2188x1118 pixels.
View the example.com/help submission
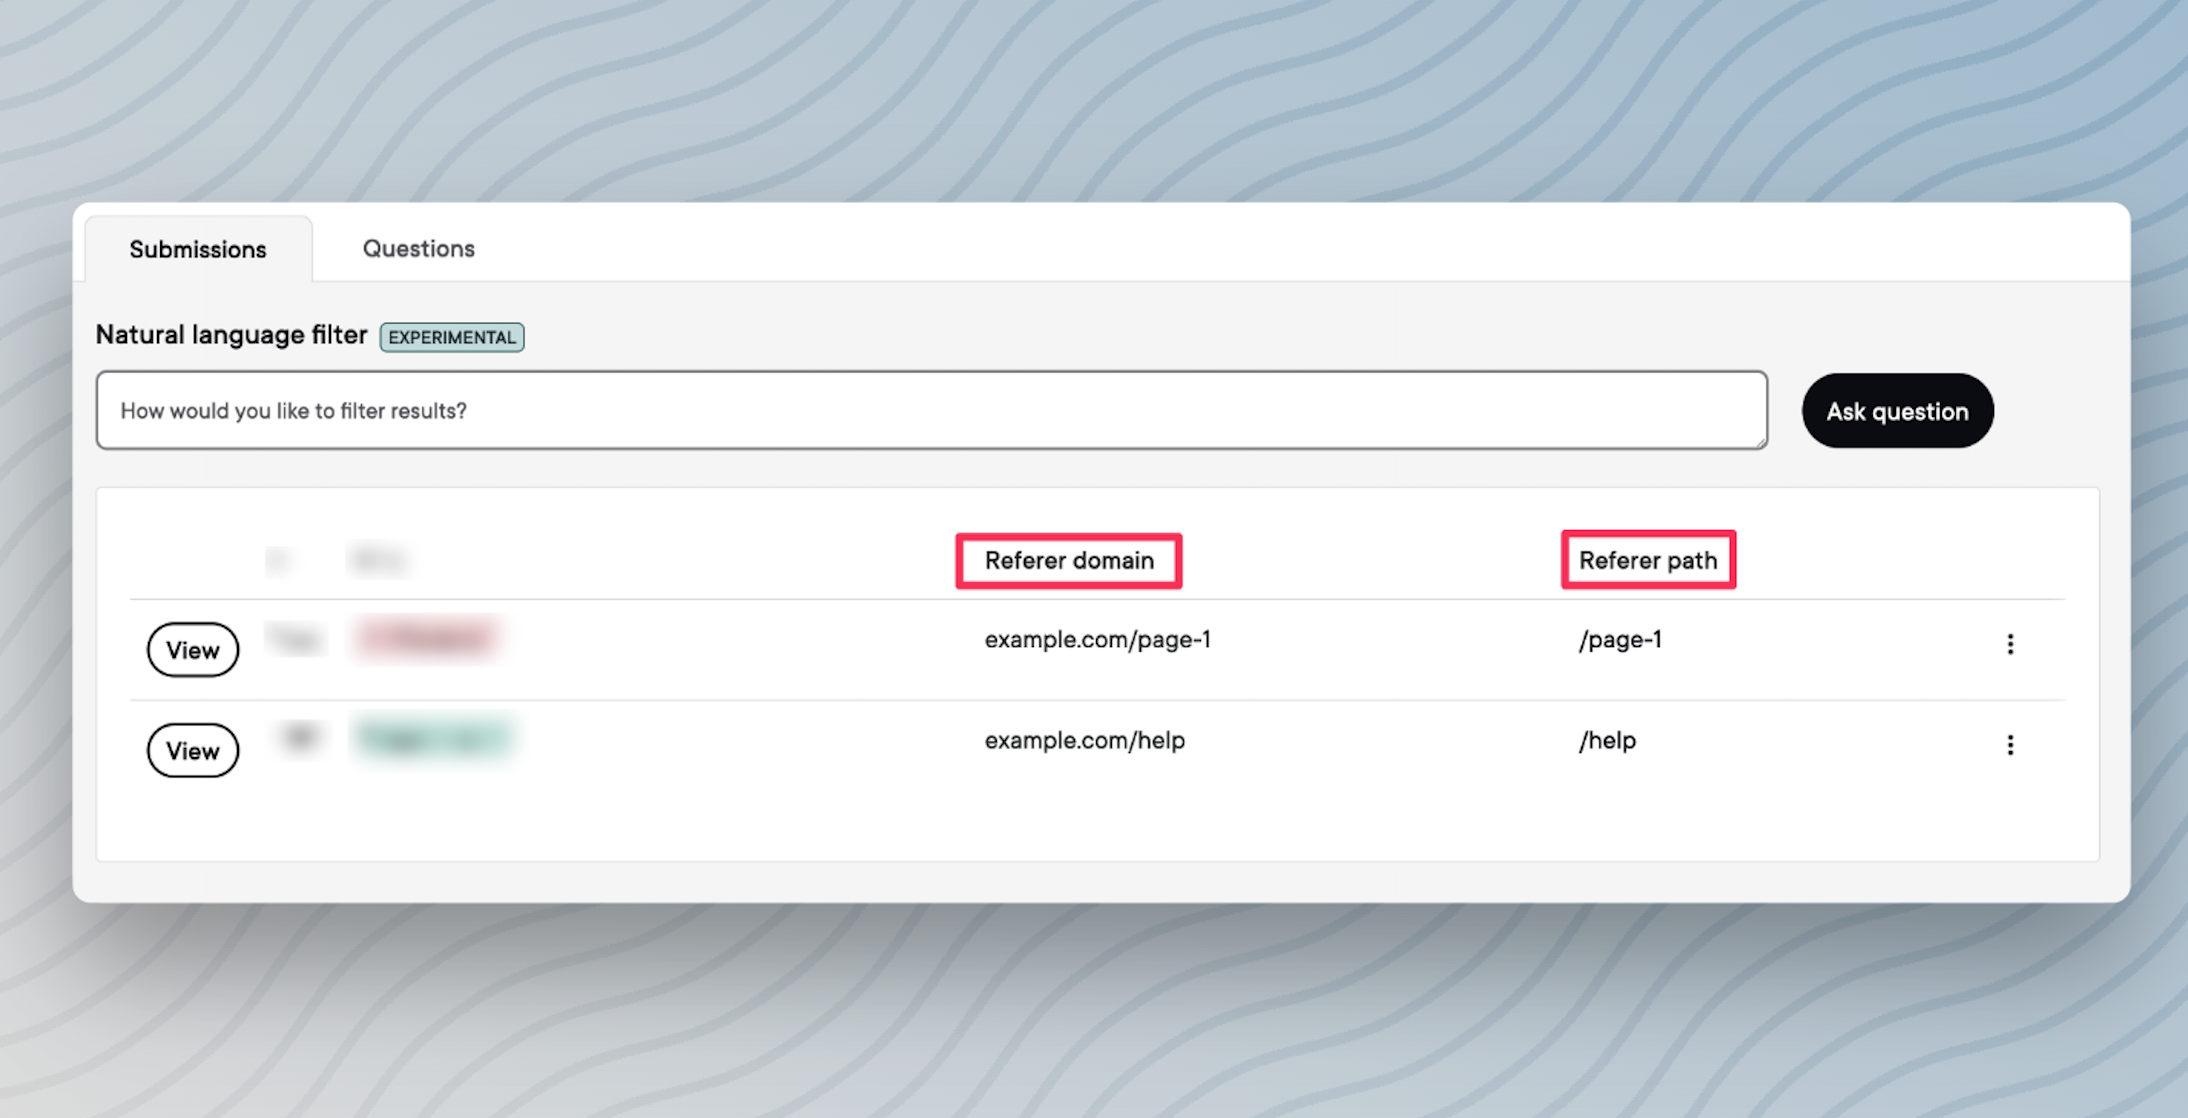pos(193,750)
